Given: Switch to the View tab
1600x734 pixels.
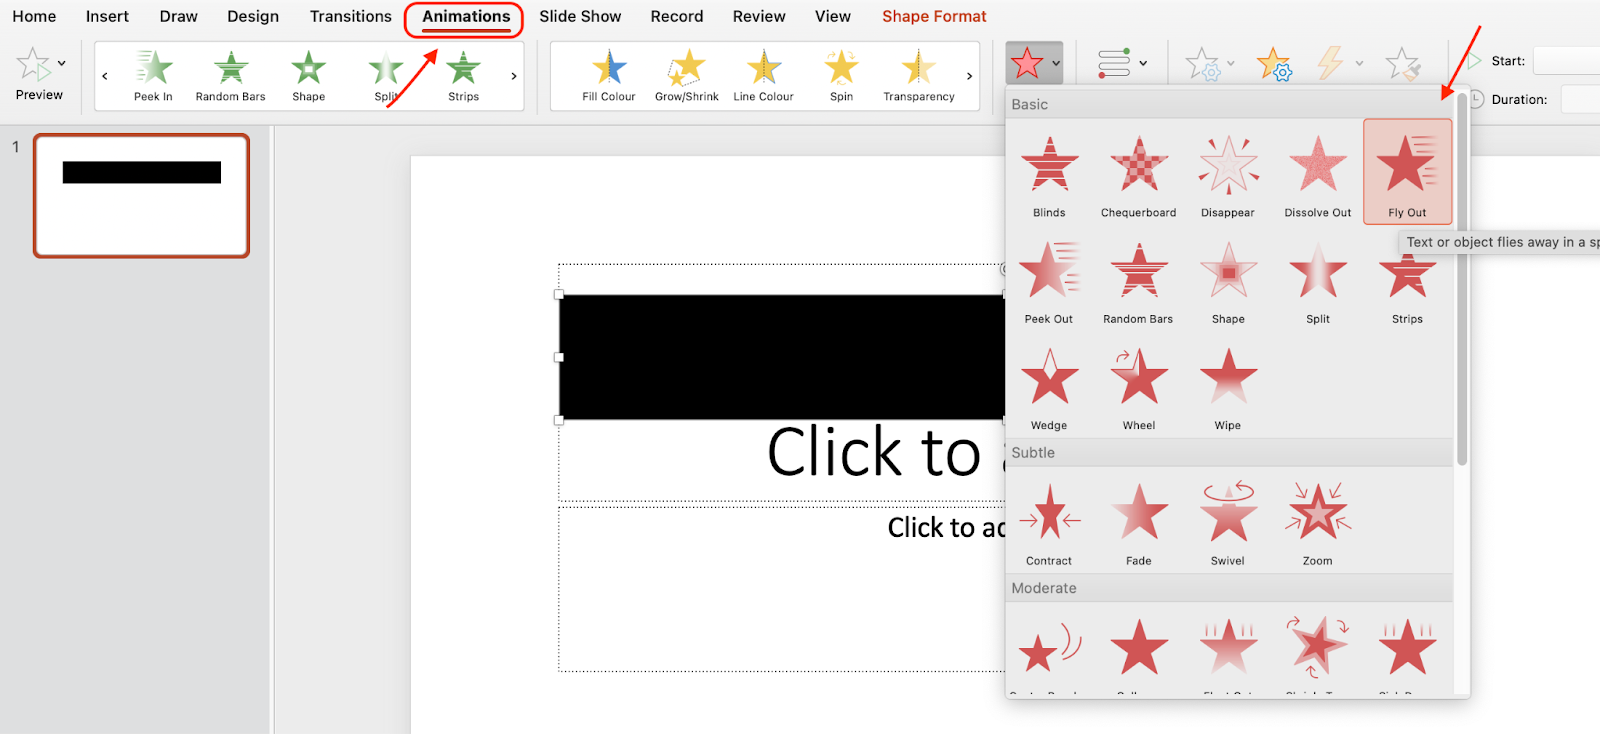Looking at the screenshot, I should (833, 16).
